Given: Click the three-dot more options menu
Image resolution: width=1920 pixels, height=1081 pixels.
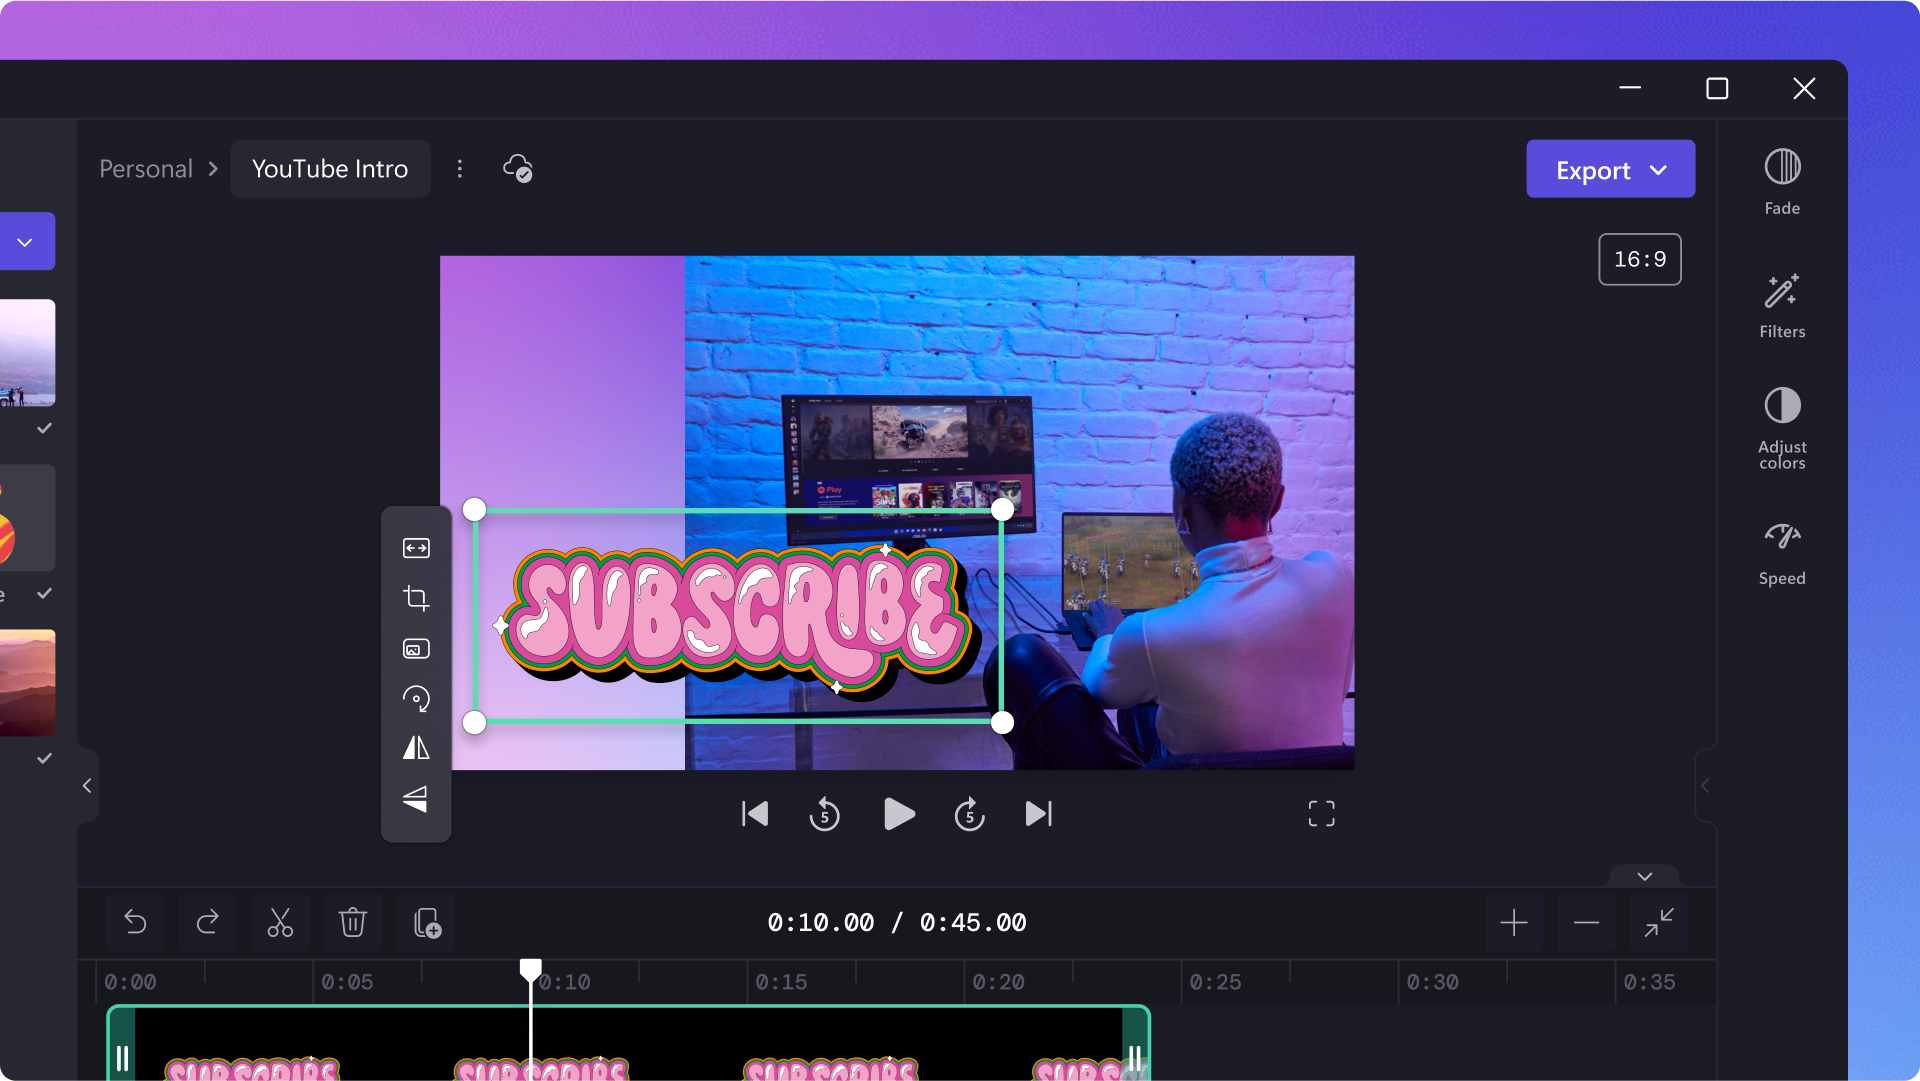Looking at the screenshot, I should 459,169.
